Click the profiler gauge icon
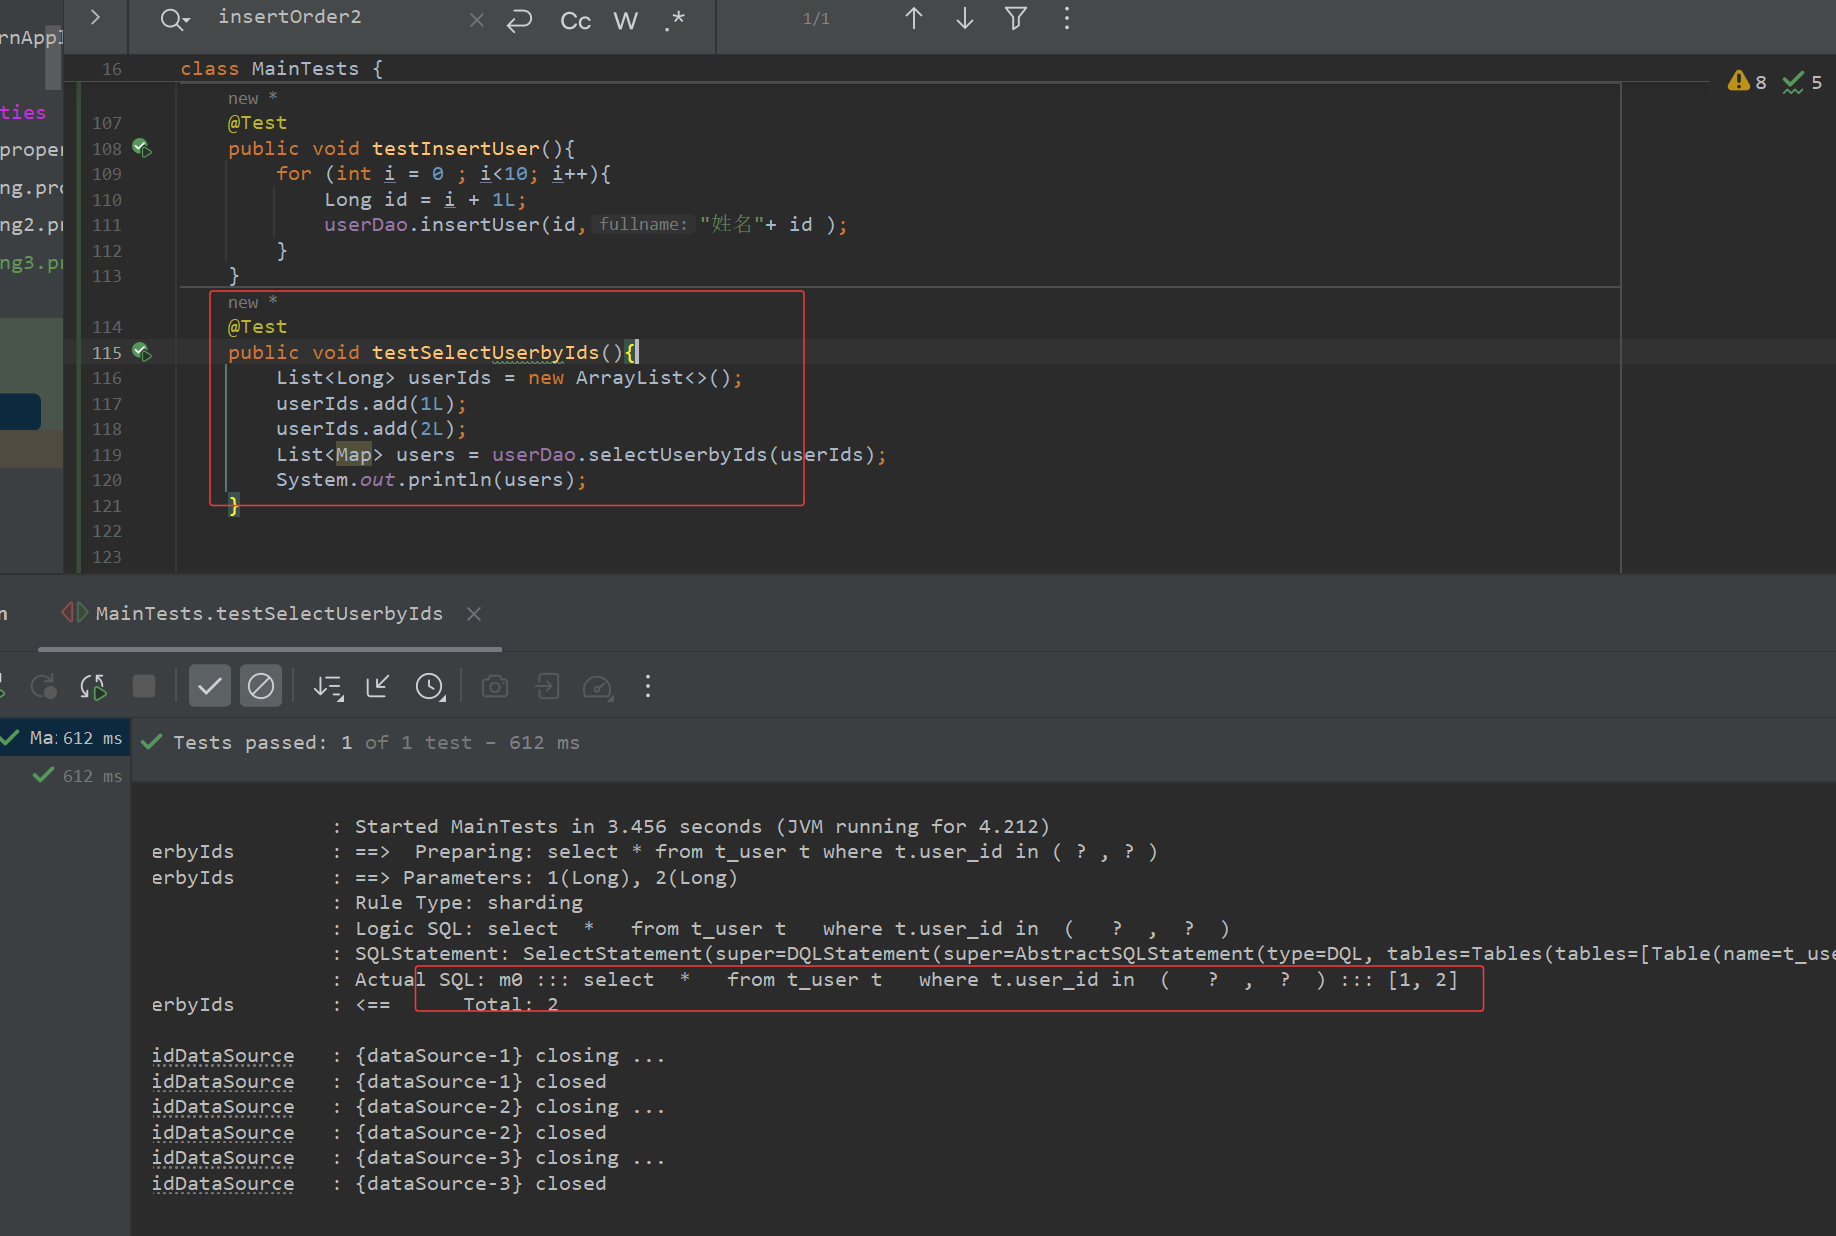1836x1236 pixels. click(598, 687)
